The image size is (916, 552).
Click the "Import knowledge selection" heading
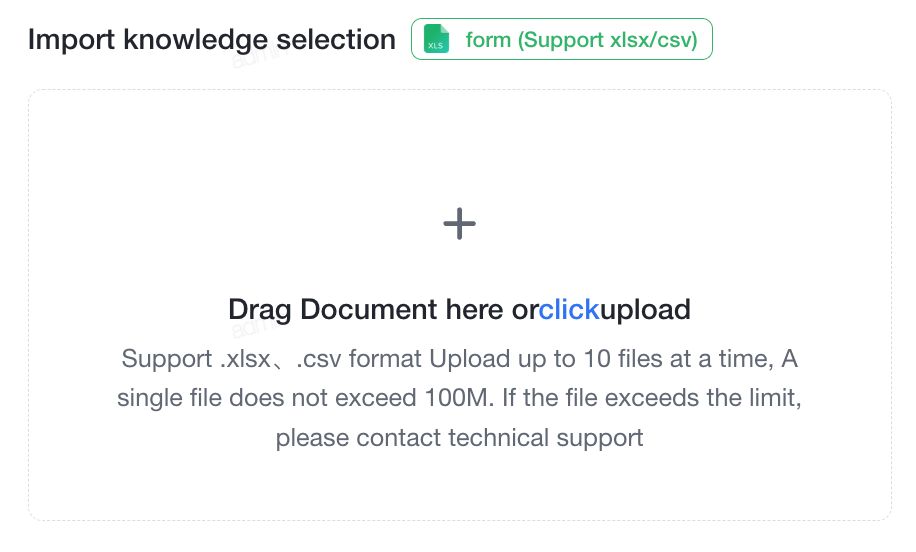pos(211,40)
